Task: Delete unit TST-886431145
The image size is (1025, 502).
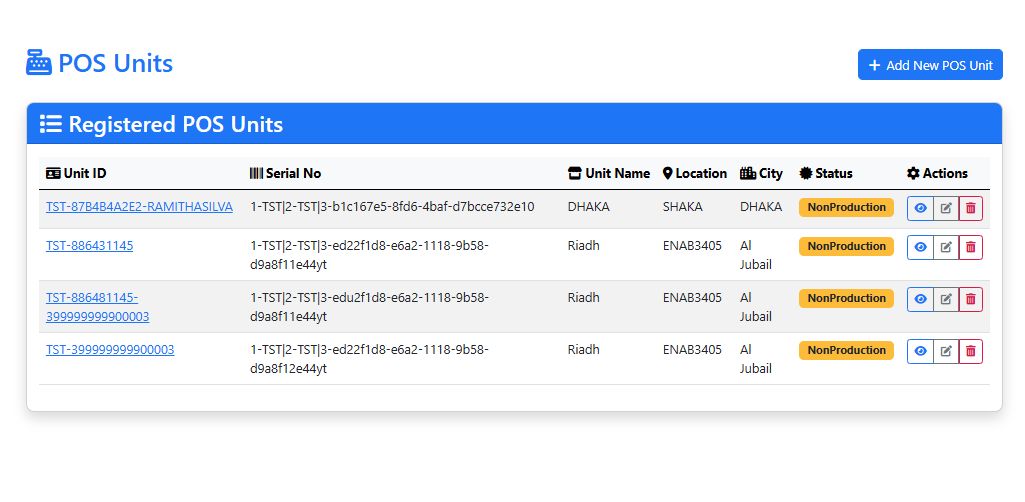Action: pos(971,247)
